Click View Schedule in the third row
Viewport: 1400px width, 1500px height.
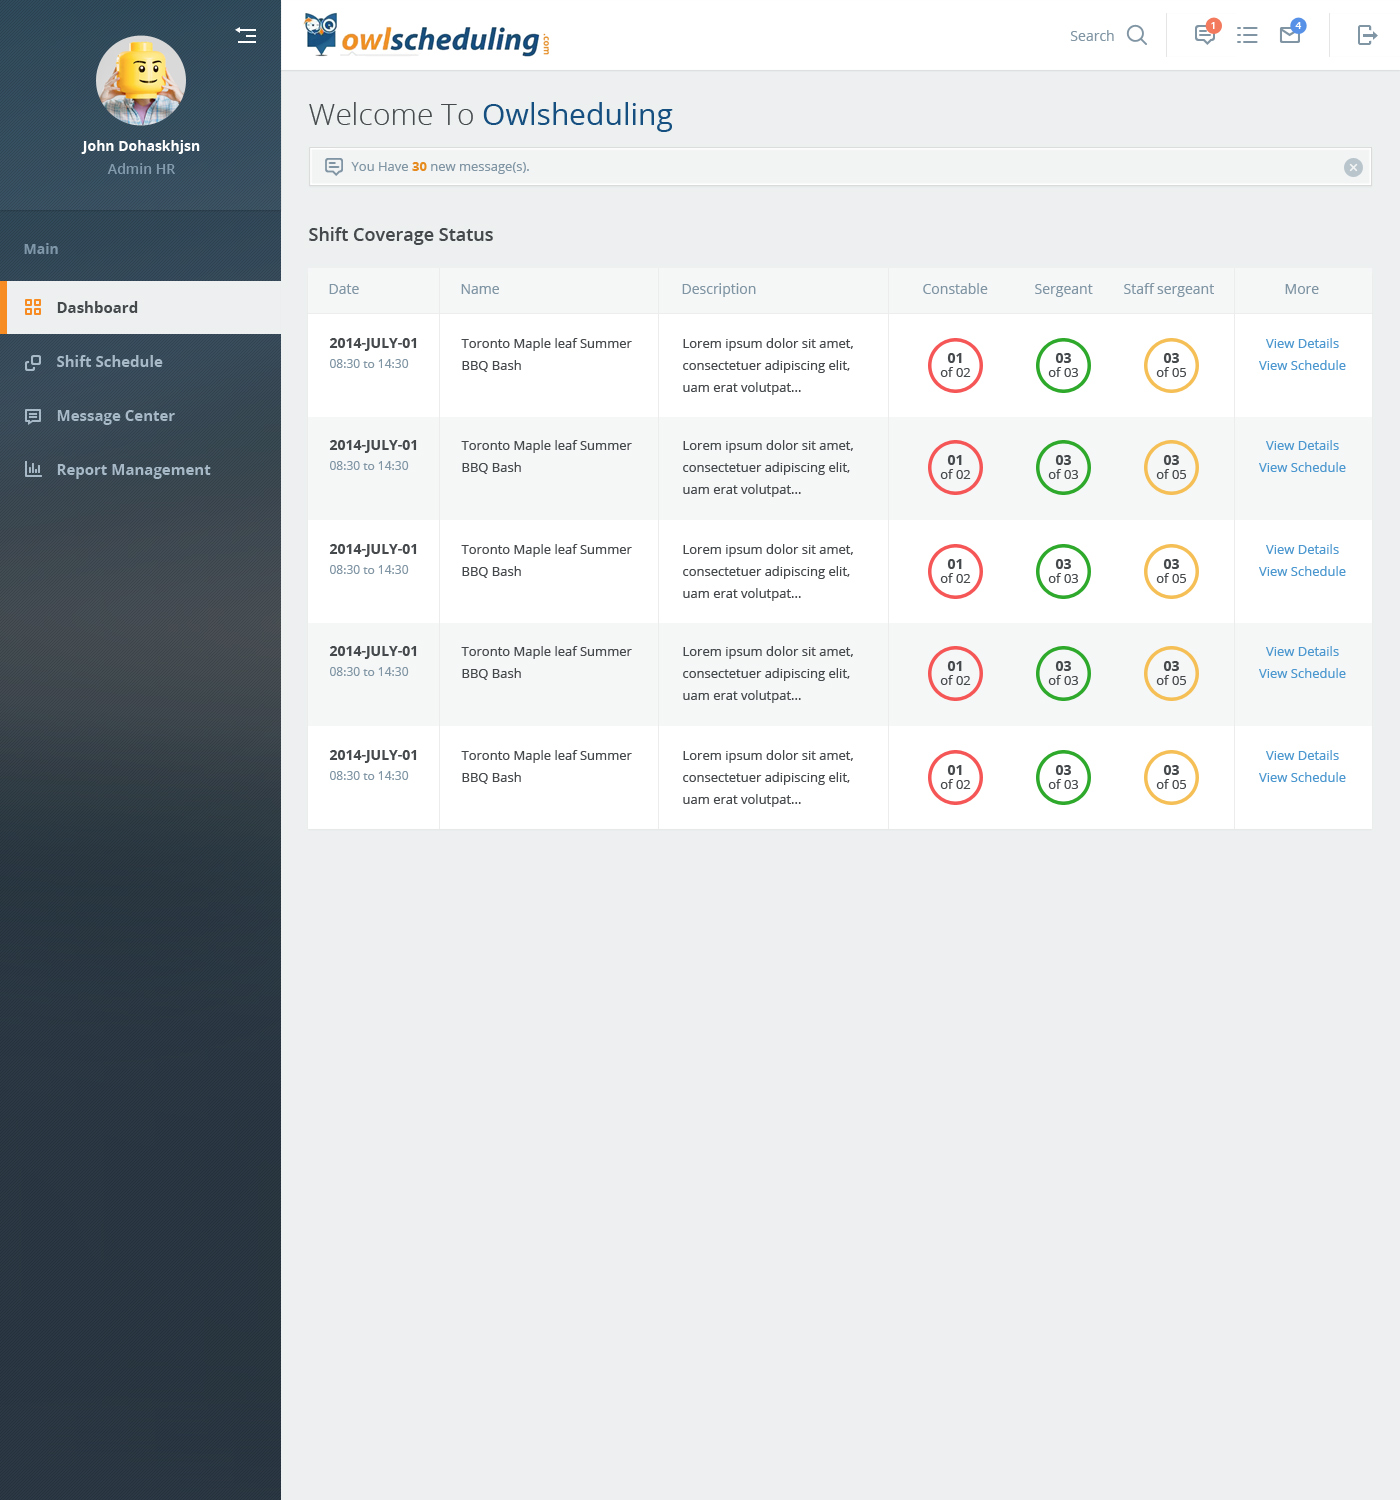tap(1302, 571)
